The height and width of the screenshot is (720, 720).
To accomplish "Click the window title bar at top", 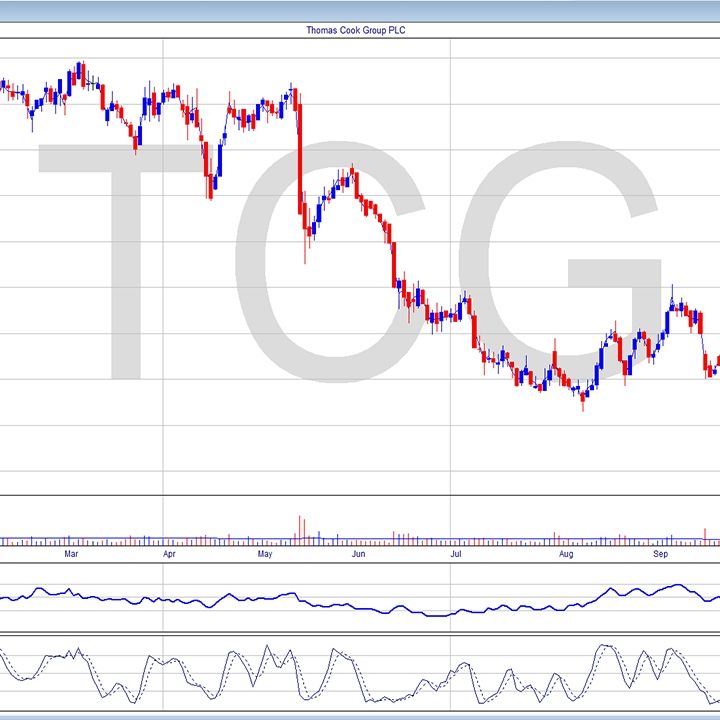I will pos(360,10).
